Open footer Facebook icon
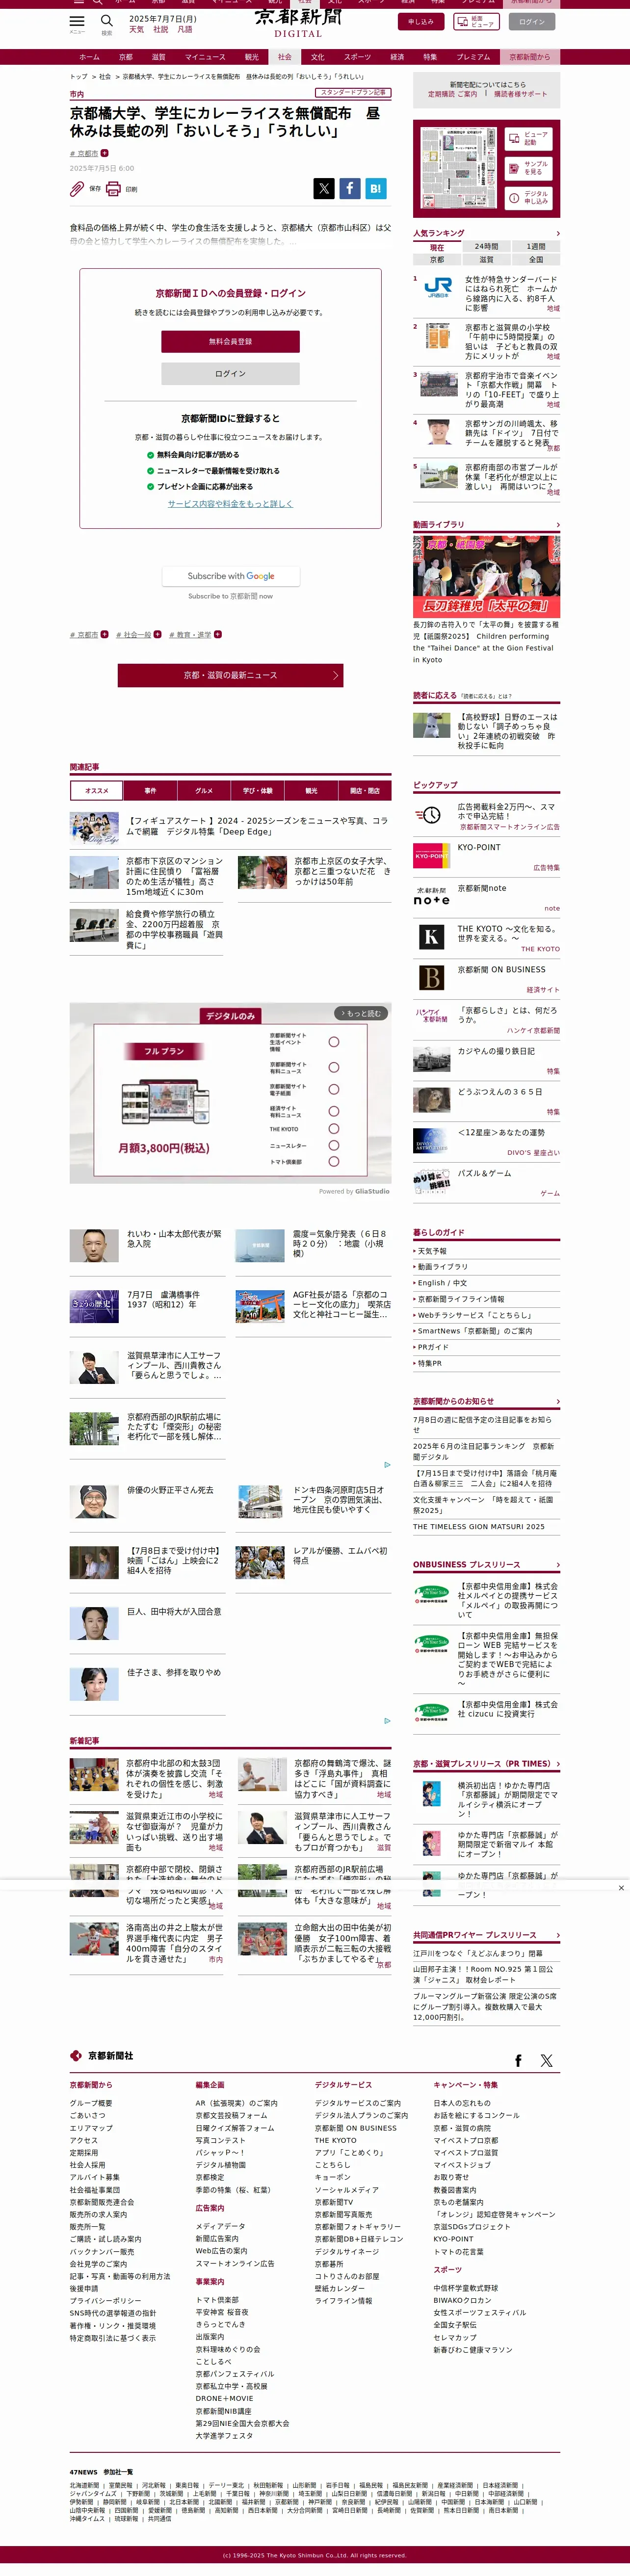The height and width of the screenshot is (2576, 630). (518, 2060)
